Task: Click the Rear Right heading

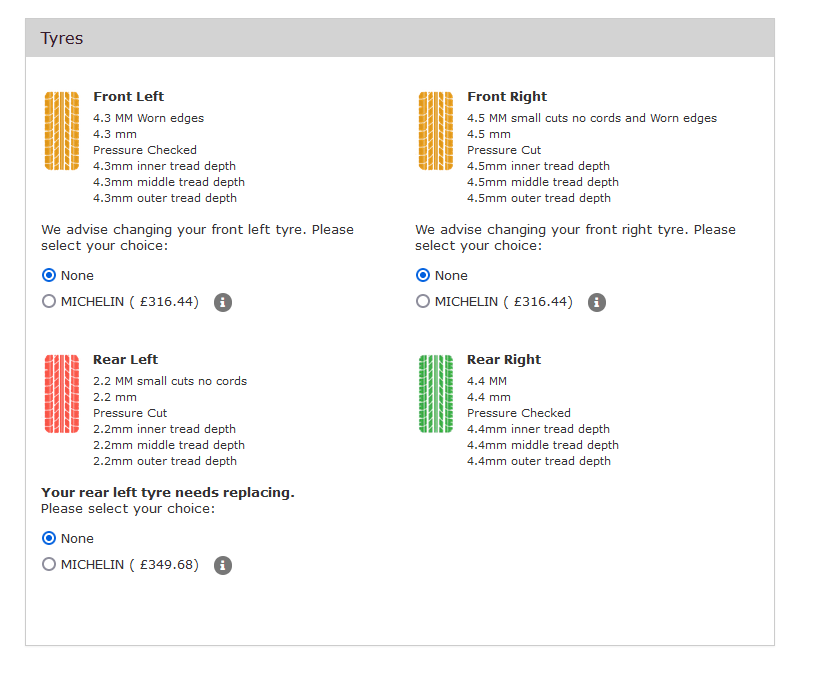Action: click(504, 360)
